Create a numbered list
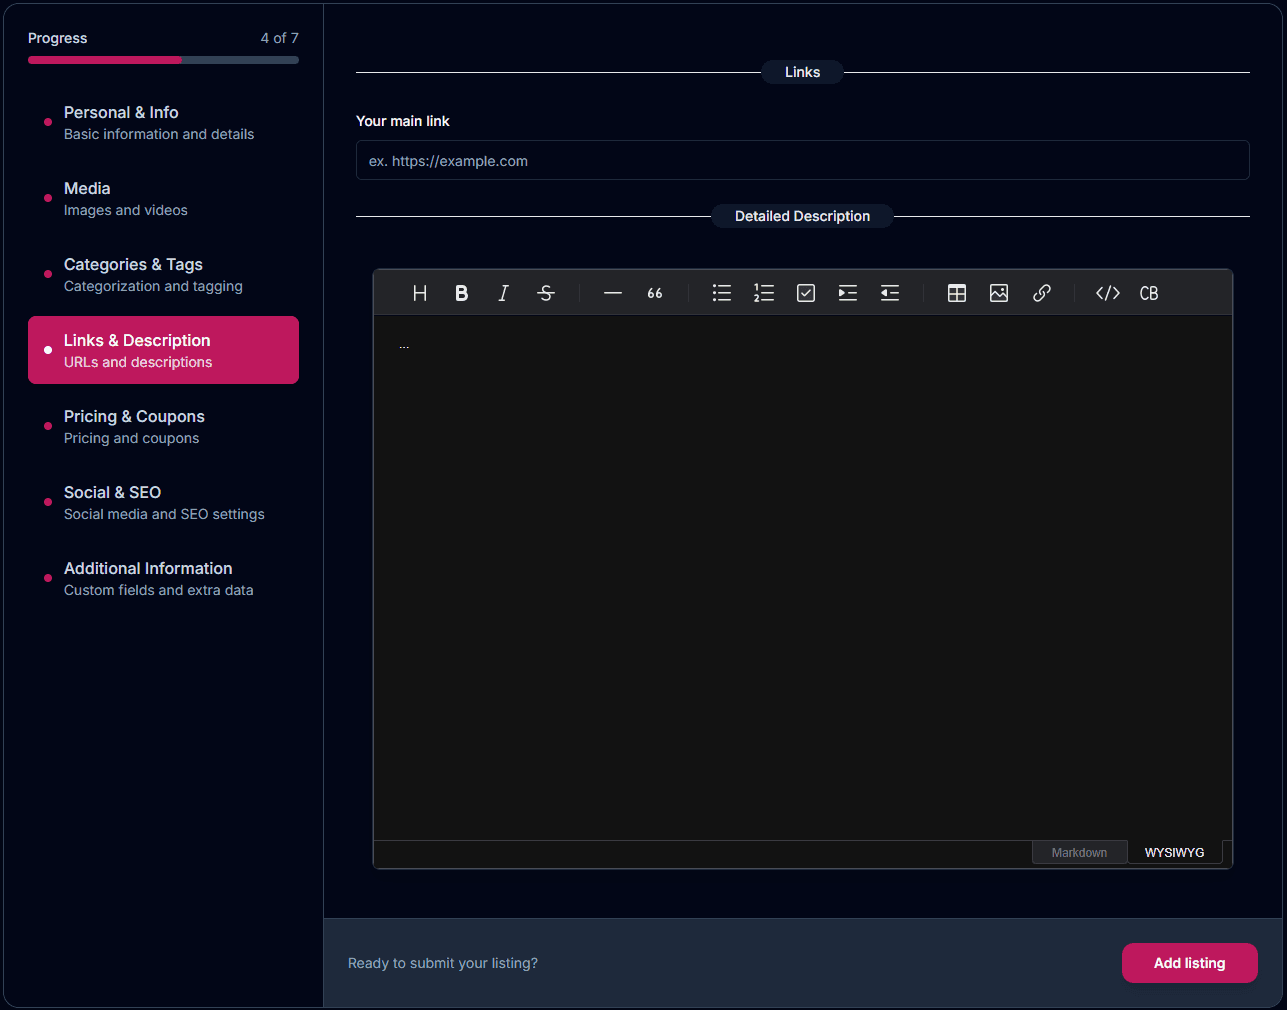 764,293
